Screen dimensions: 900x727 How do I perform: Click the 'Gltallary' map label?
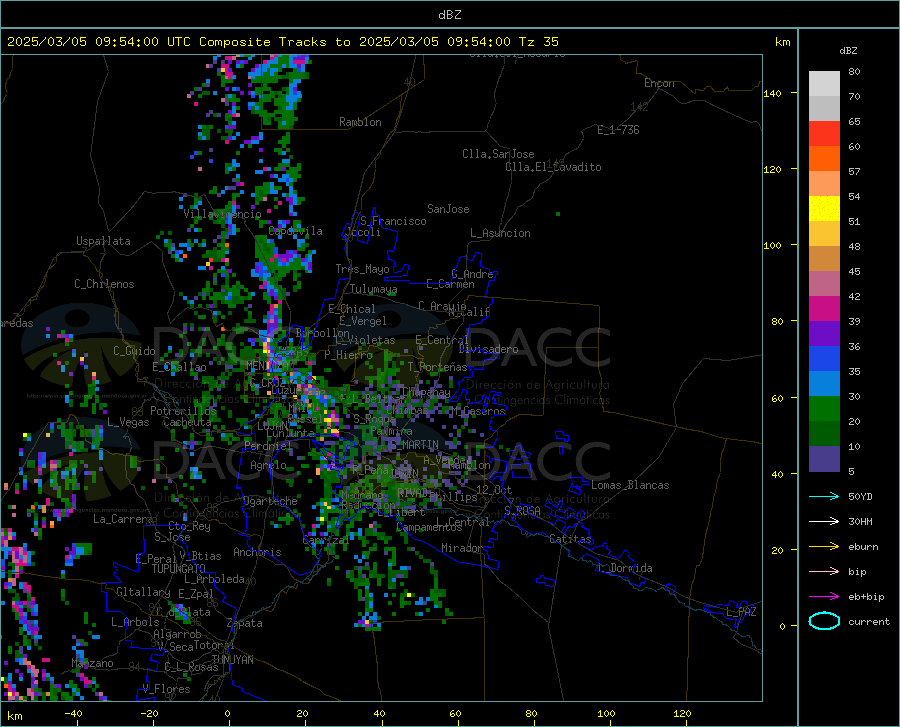click(x=143, y=592)
